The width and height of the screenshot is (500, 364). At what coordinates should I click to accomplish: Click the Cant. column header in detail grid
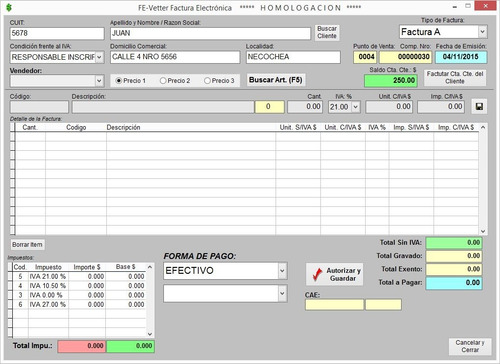tap(30, 127)
